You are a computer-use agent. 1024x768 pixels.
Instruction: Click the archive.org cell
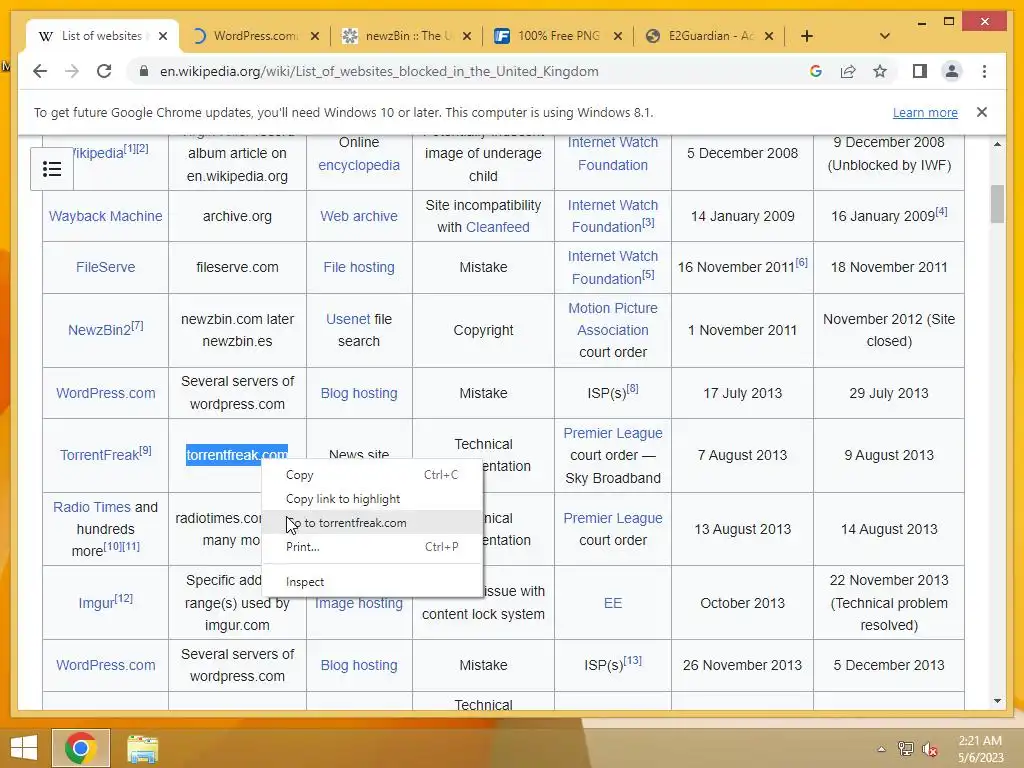coord(237,216)
